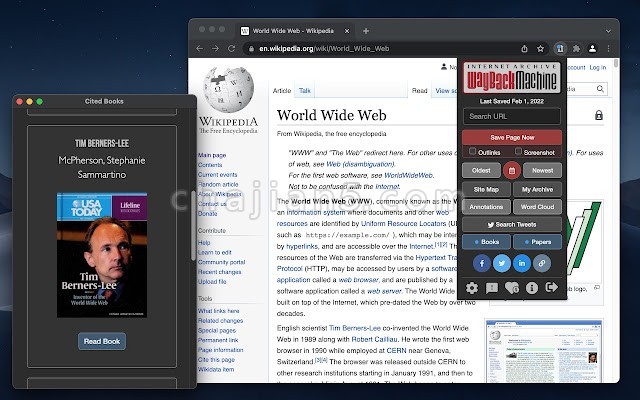The height and width of the screenshot is (400, 640).
Task: Open the Robert Cailliau link
Action: tap(374, 339)
